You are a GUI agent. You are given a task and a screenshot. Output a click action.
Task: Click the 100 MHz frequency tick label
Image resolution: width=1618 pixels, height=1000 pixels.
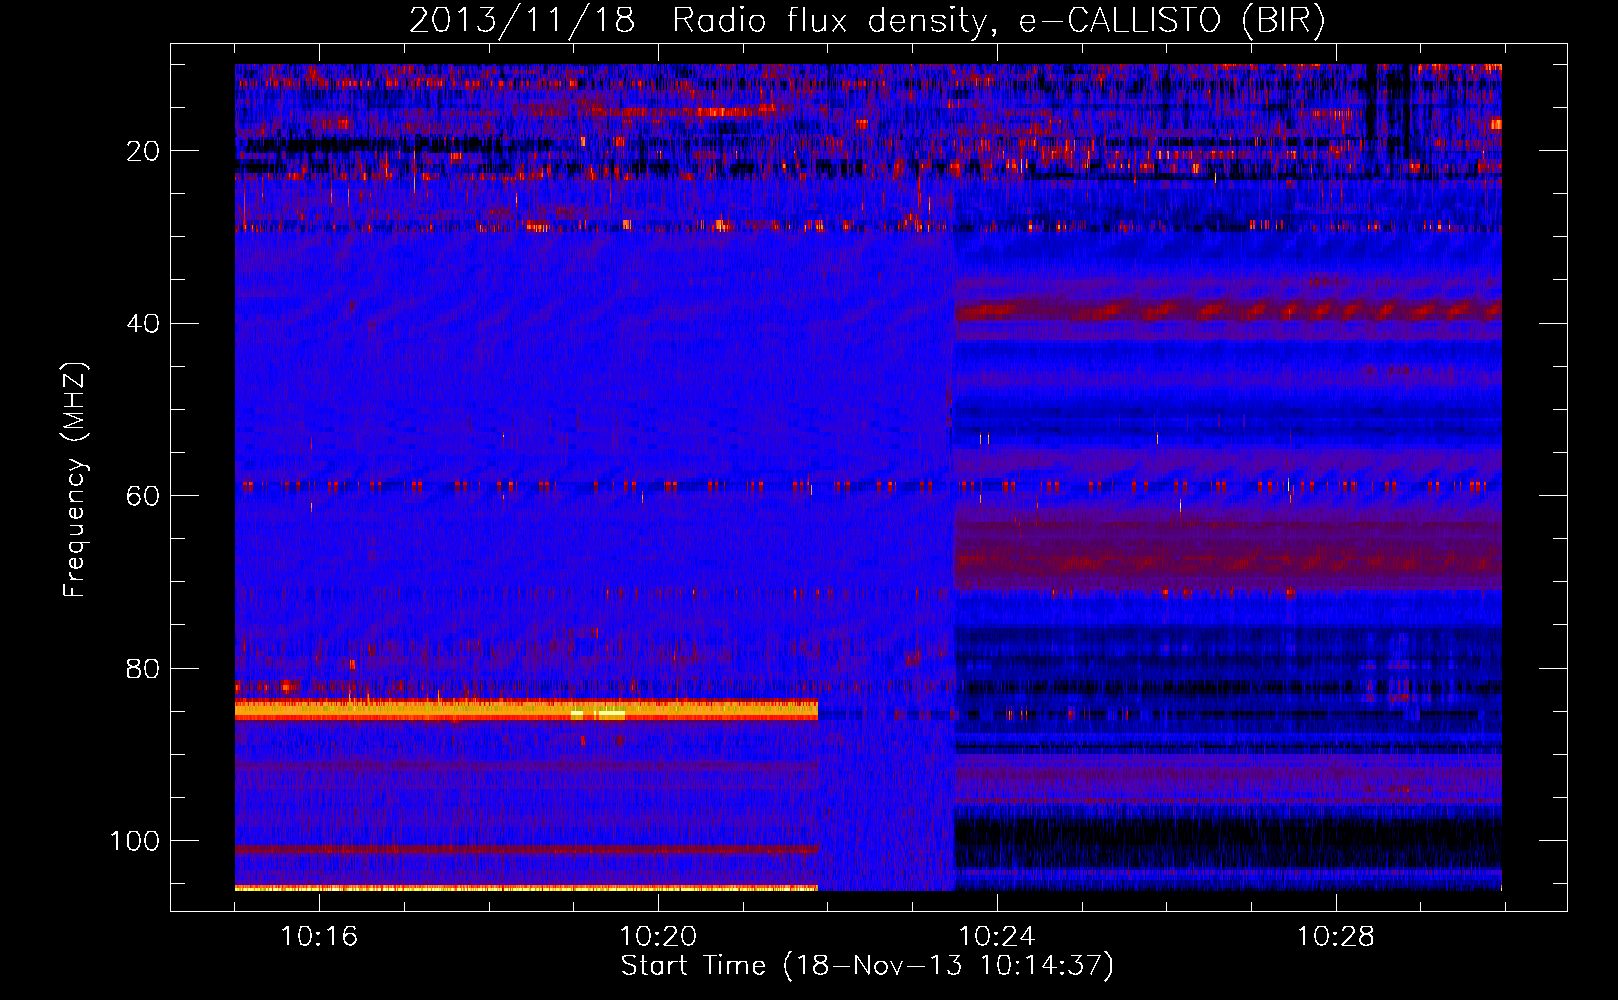coord(135,841)
